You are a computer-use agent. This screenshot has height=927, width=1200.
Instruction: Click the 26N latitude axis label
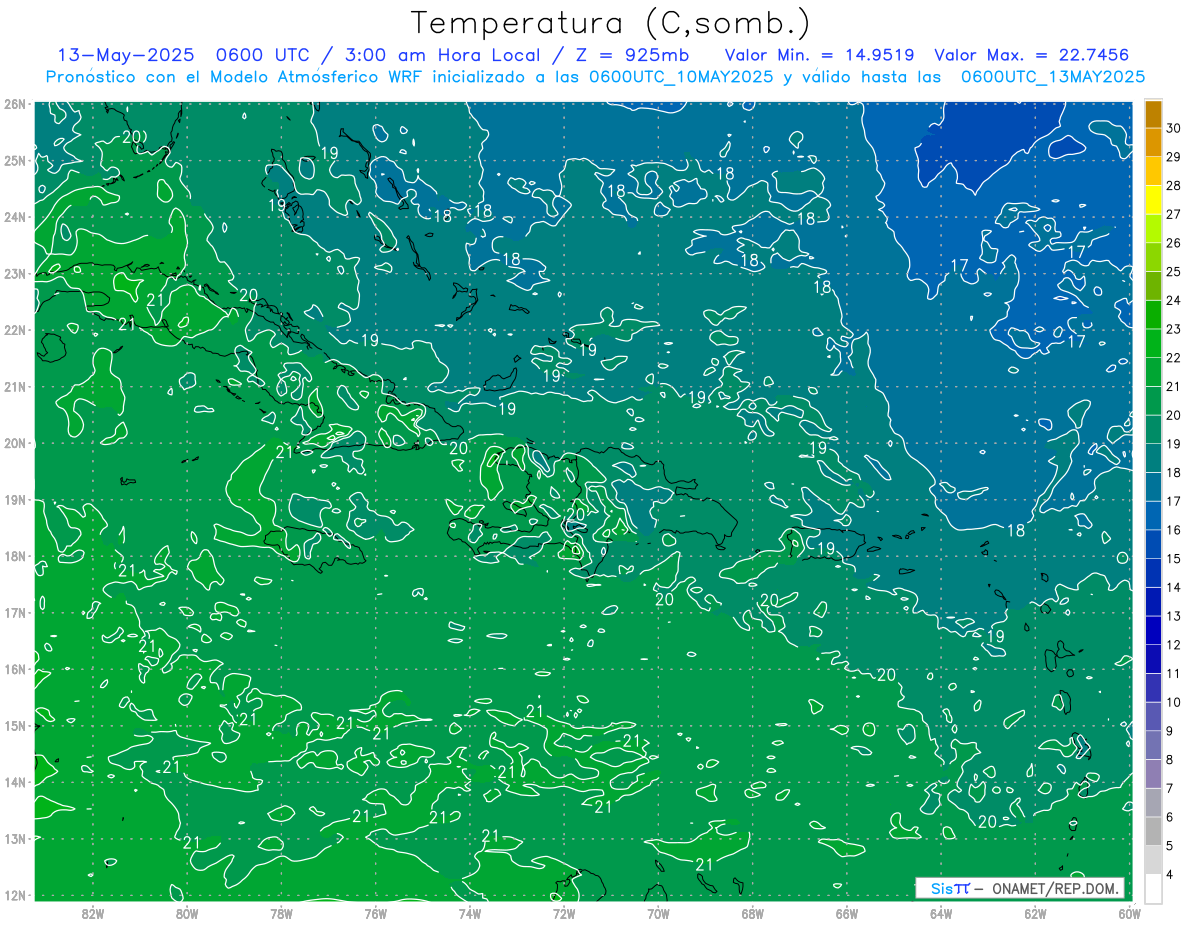[15, 104]
